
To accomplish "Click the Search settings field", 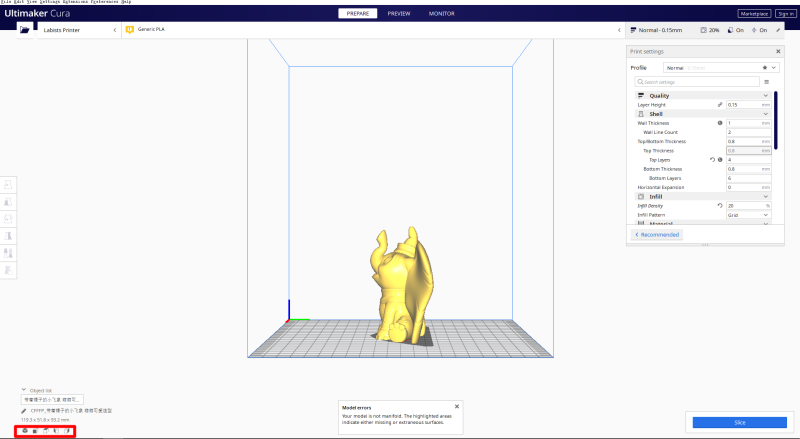I will (697, 82).
